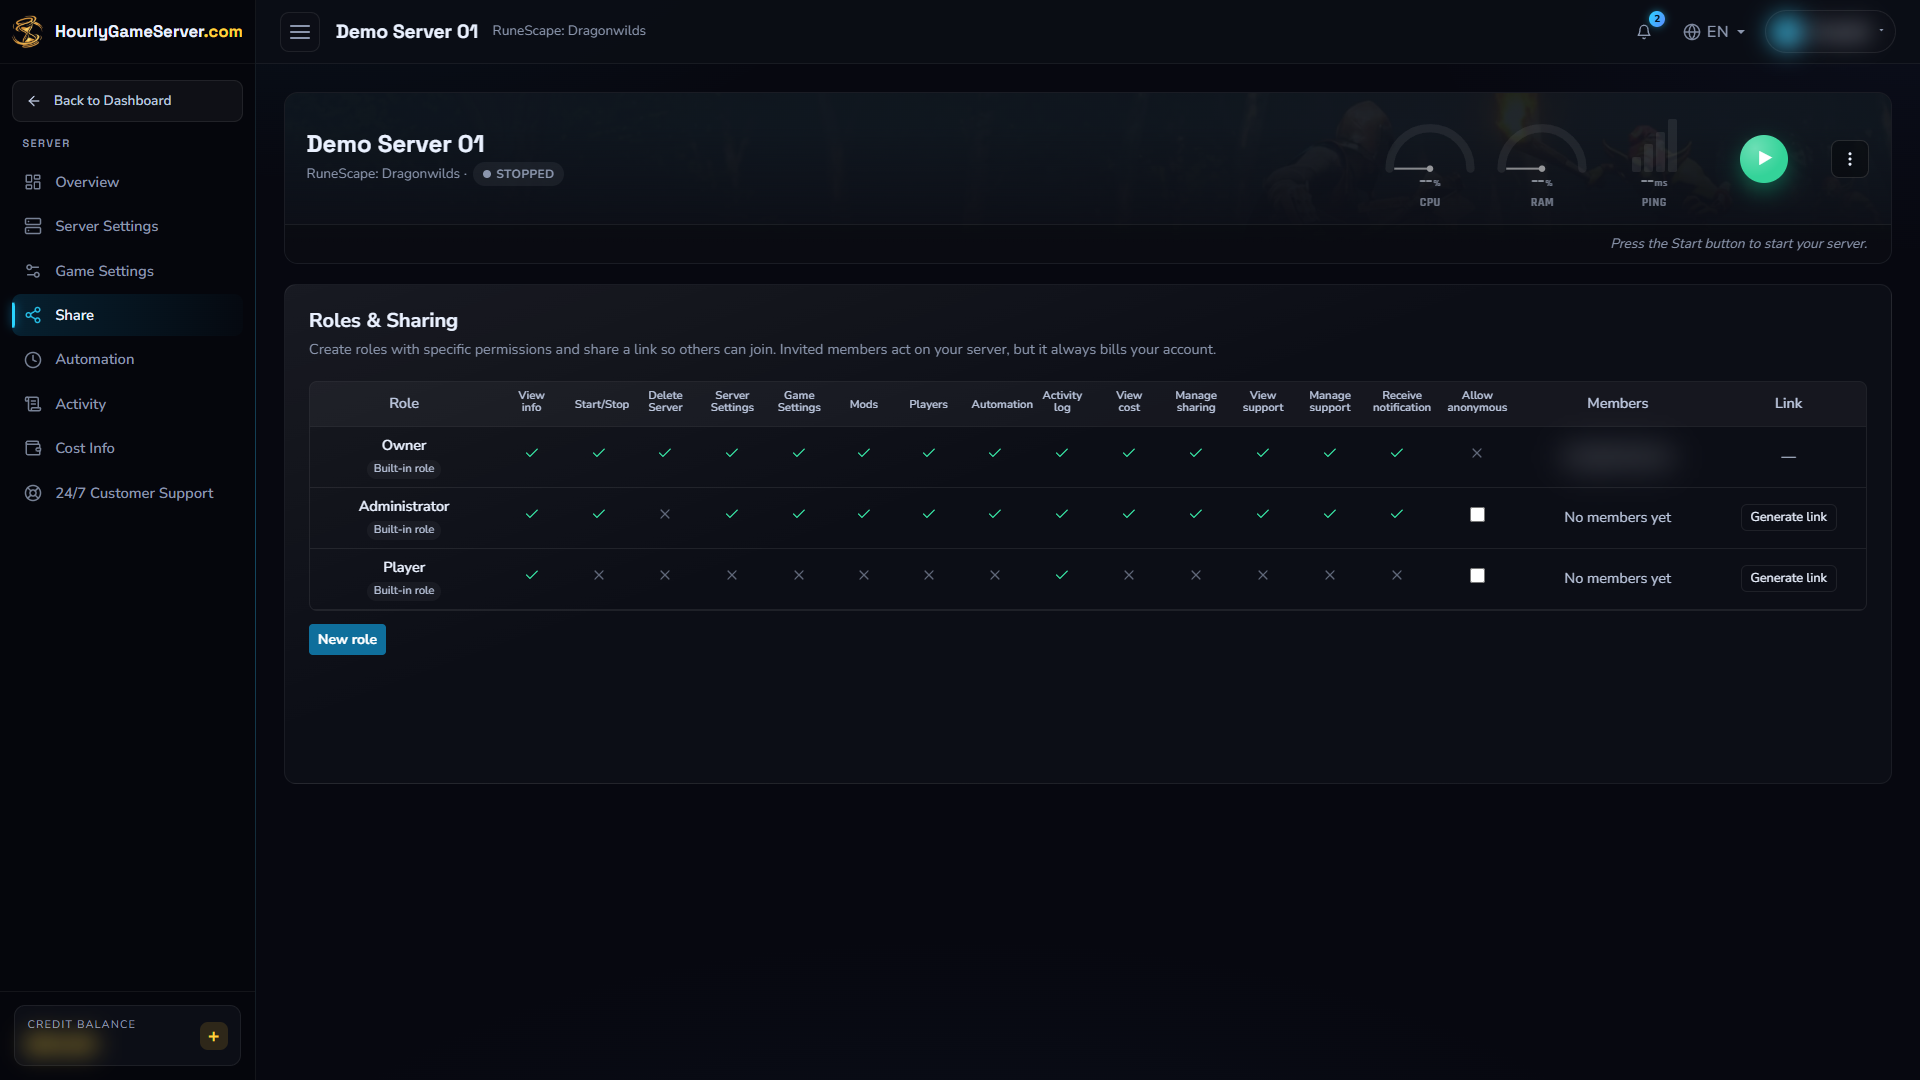The image size is (1920, 1080).
Task: Open the notifications bell
Action: 1644,32
